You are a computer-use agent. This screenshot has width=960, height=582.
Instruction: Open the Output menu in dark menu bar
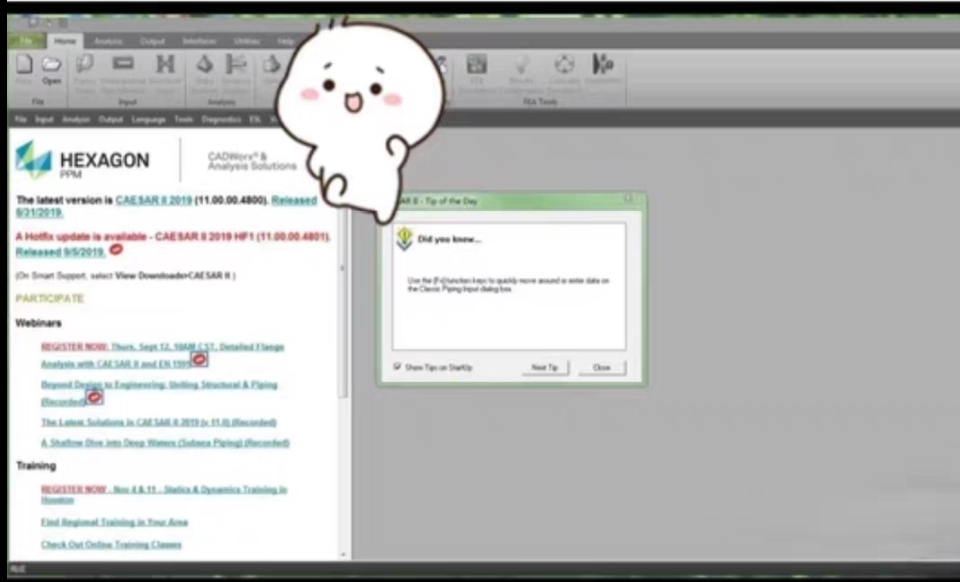point(111,119)
